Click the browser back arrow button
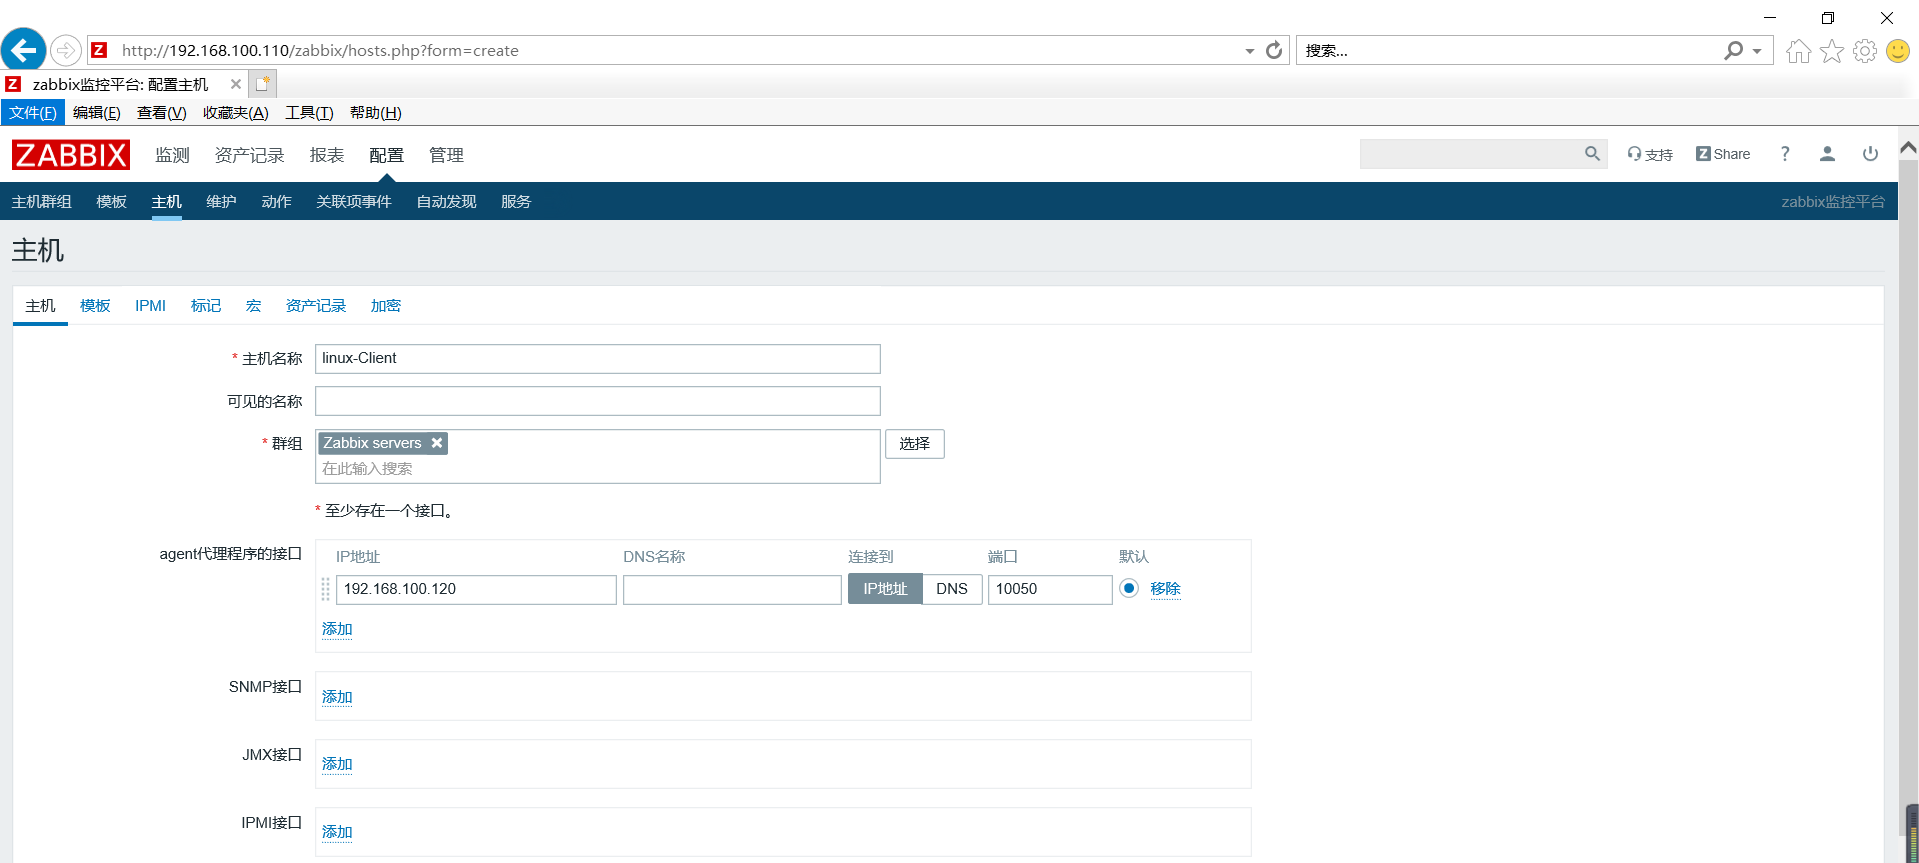 click(24, 50)
